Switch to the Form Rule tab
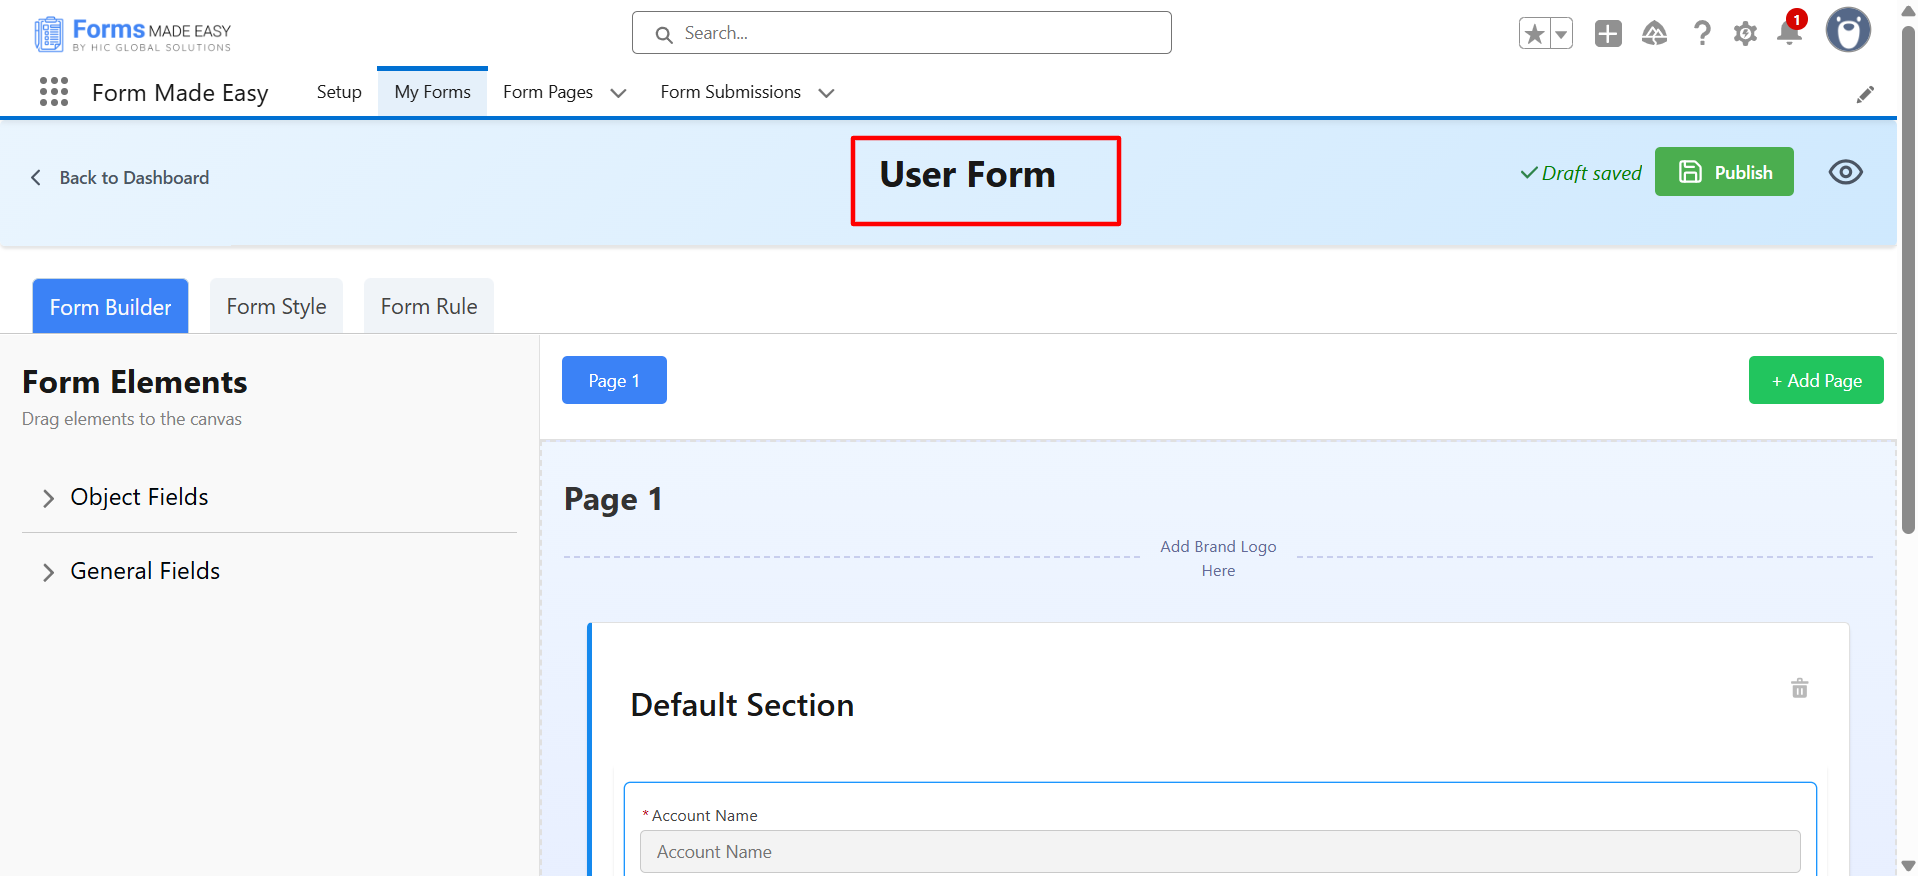The image size is (1918, 876). coord(429,306)
